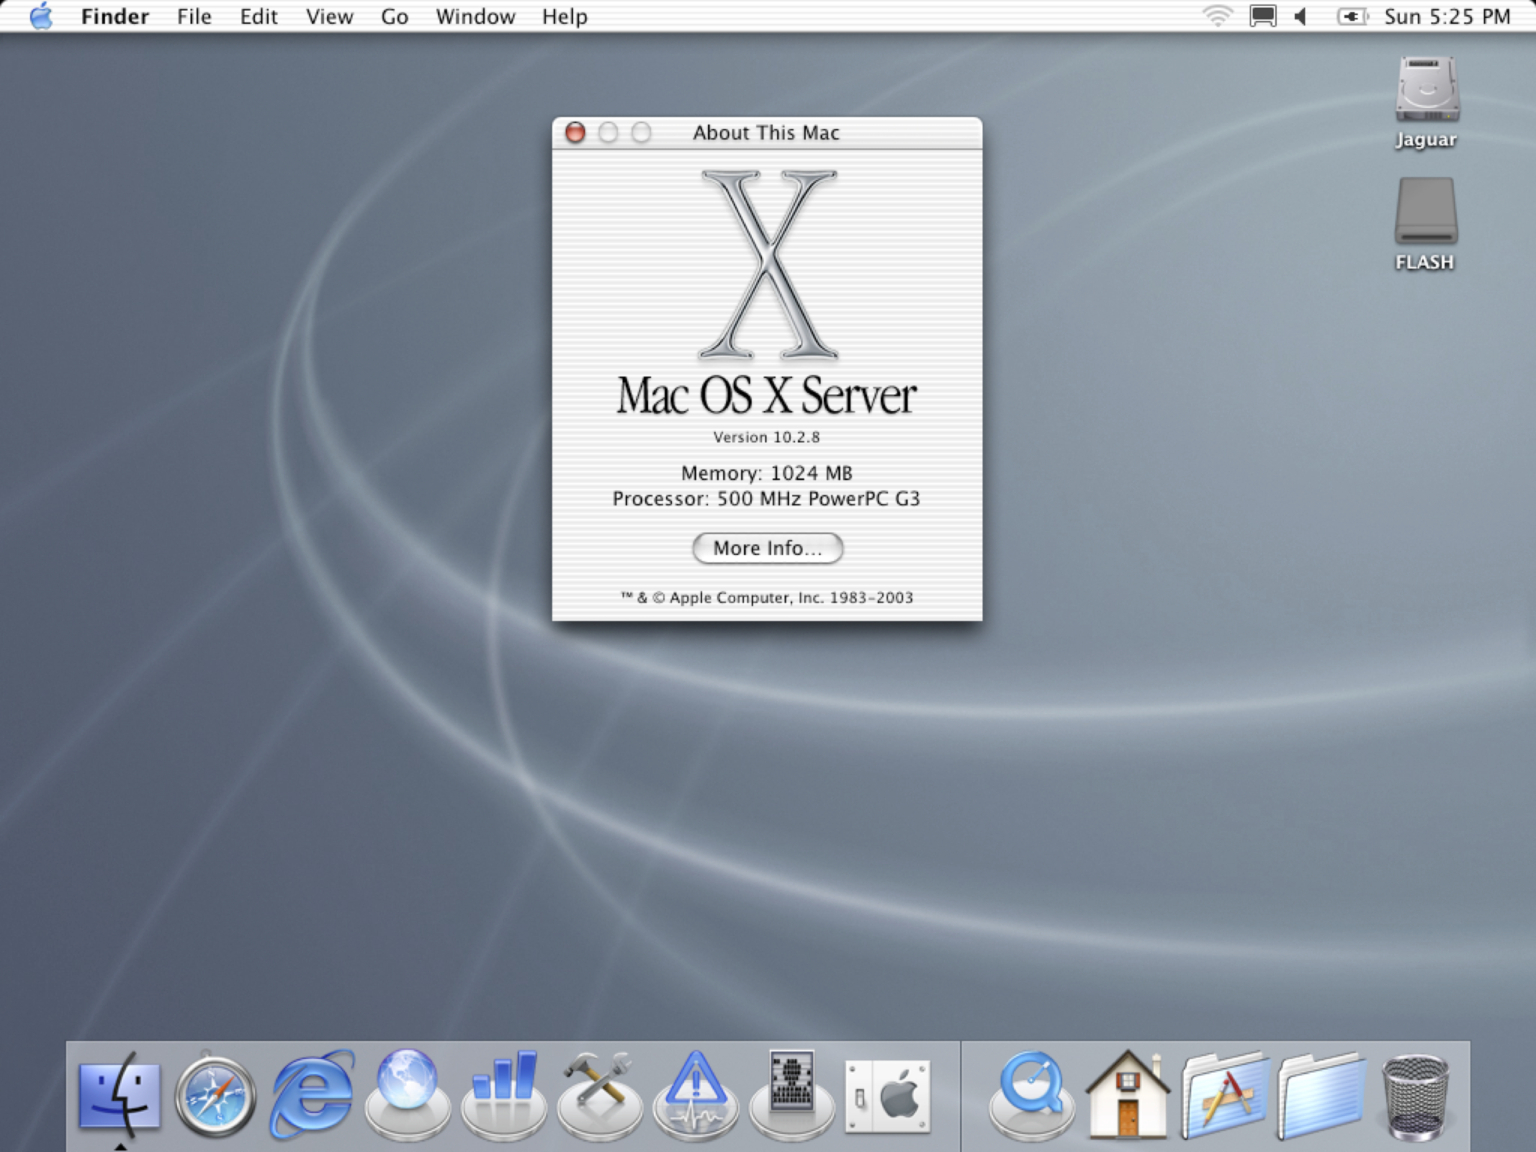Open the File menu
This screenshot has height=1152, width=1536.
pos(194,16)
